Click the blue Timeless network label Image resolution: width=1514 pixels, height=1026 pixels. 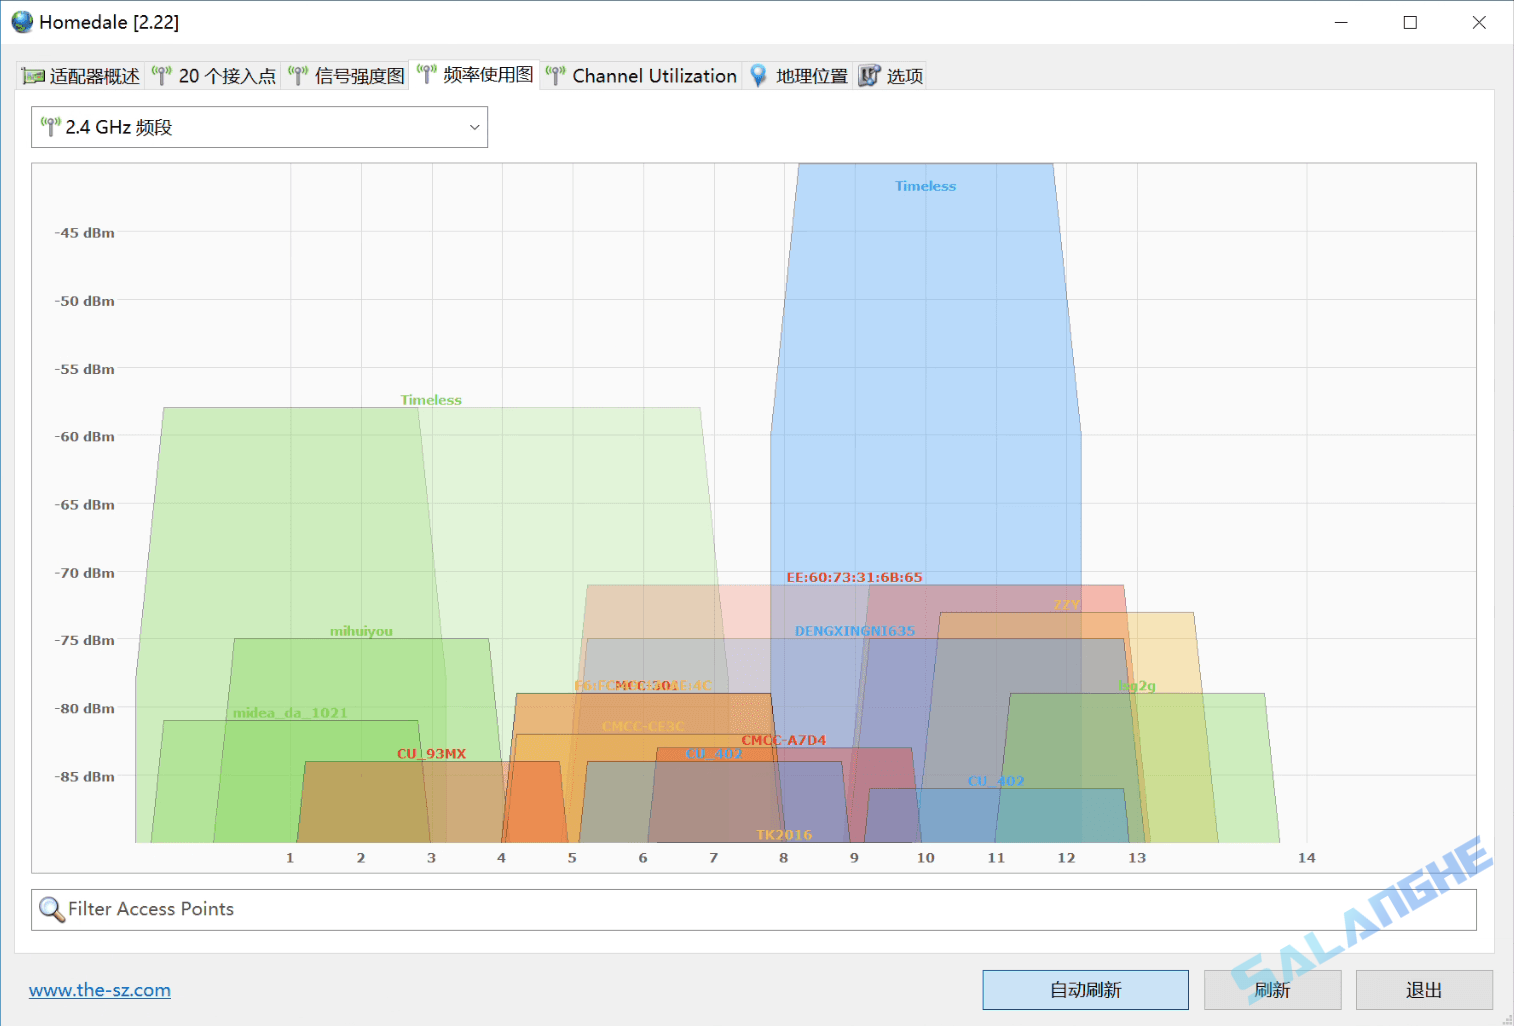925,186
